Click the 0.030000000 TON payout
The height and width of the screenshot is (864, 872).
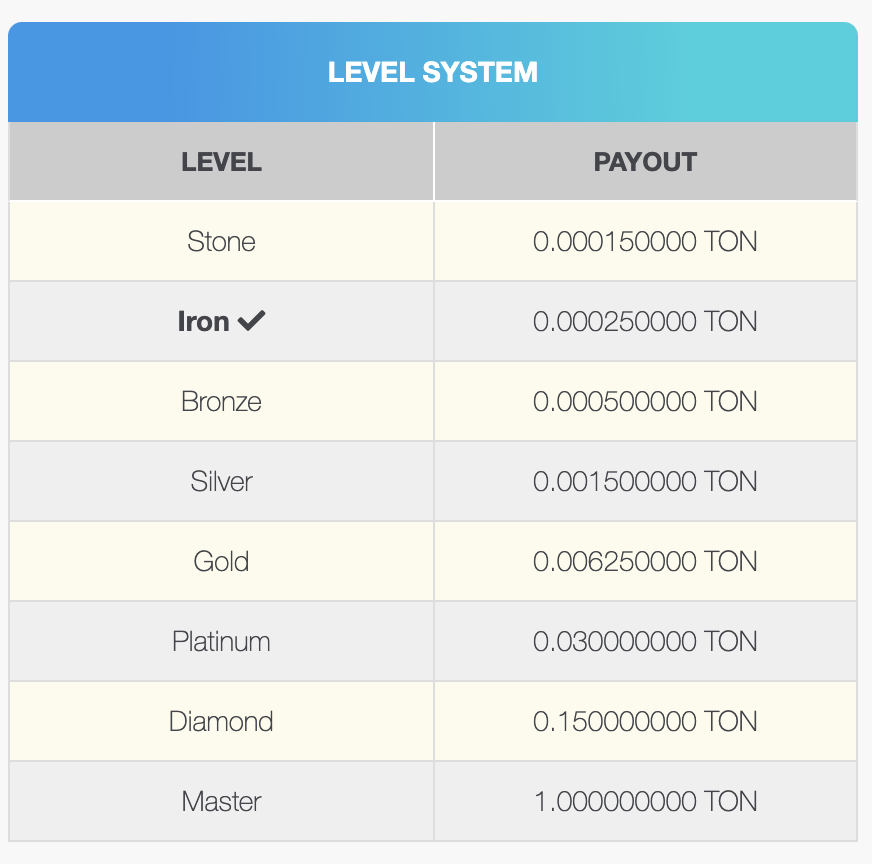pos(645,641)
